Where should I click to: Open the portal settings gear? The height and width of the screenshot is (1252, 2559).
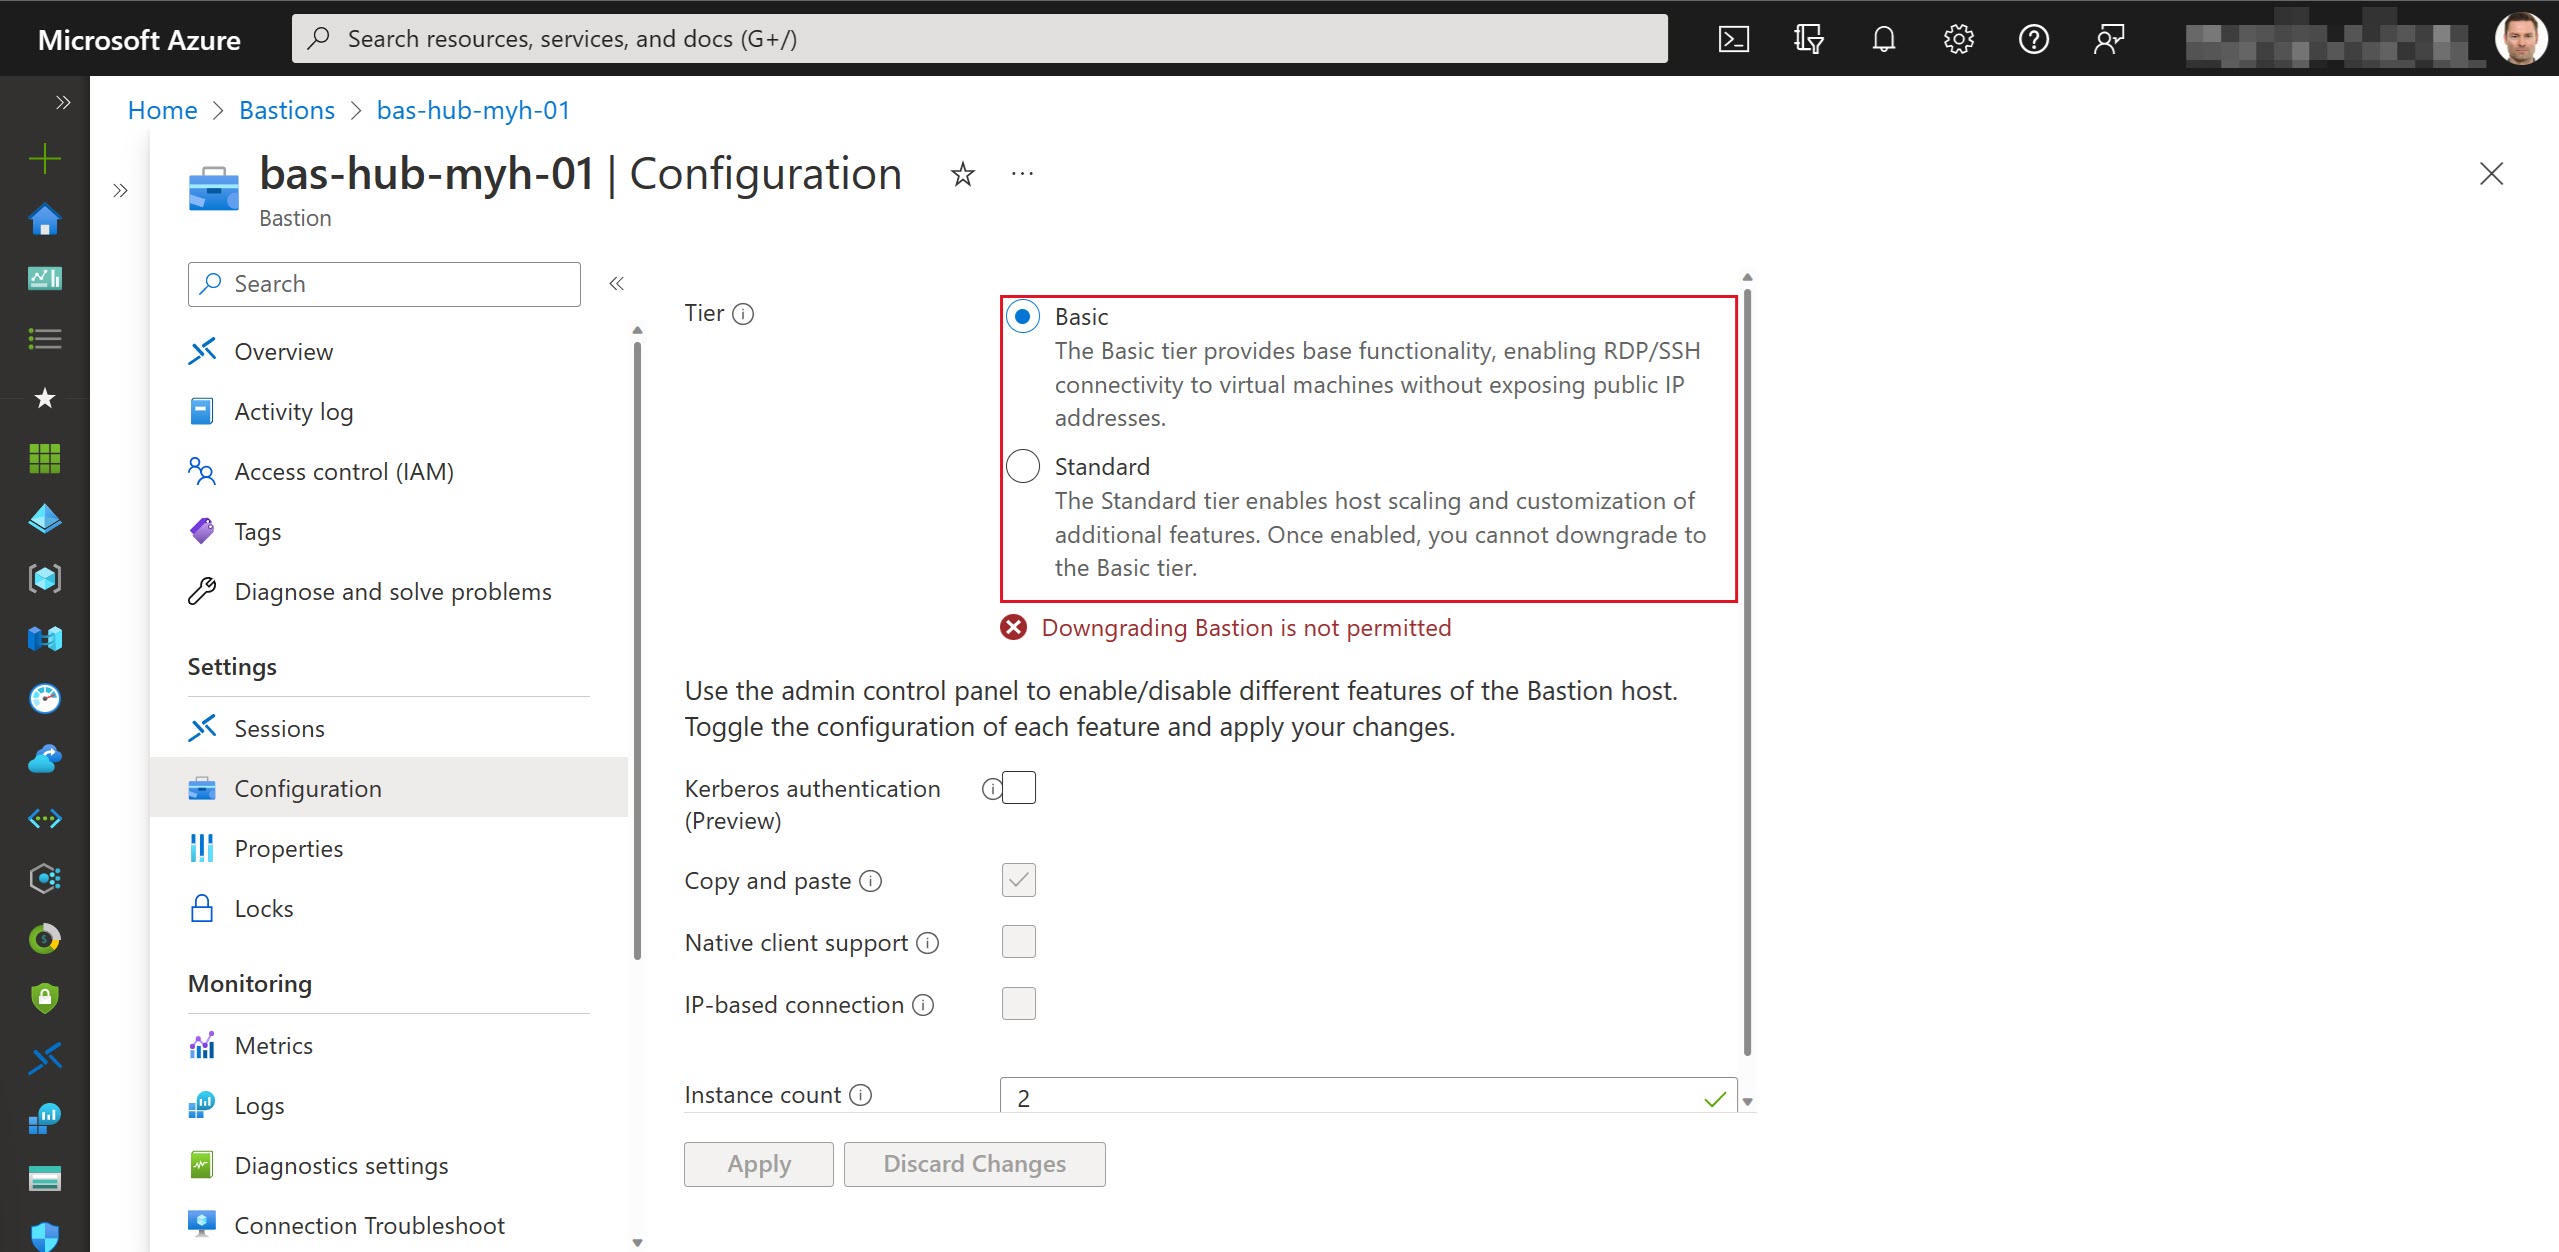(1959, 38)
